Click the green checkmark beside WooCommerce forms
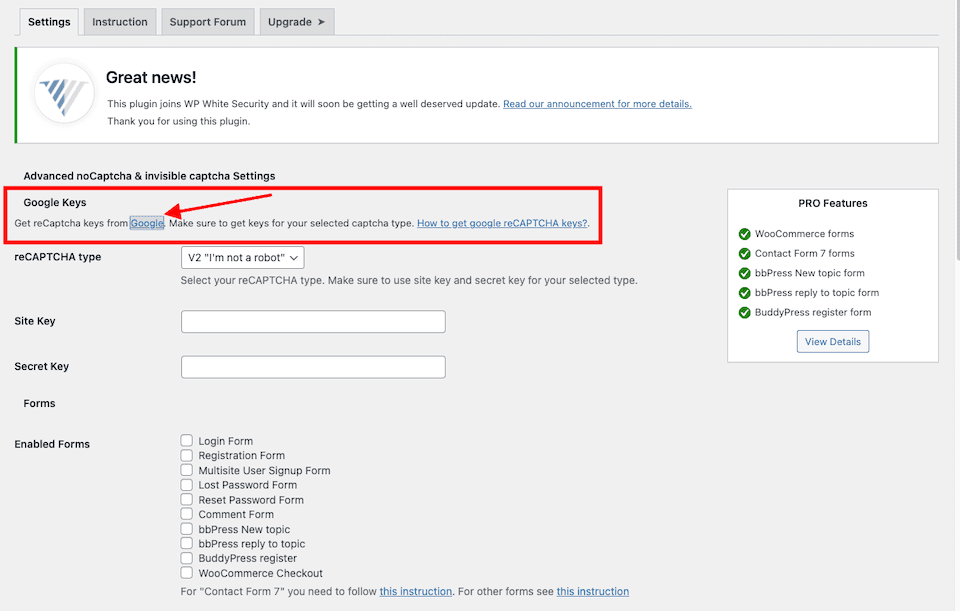The image size is (960, 611). pos(744,234)
